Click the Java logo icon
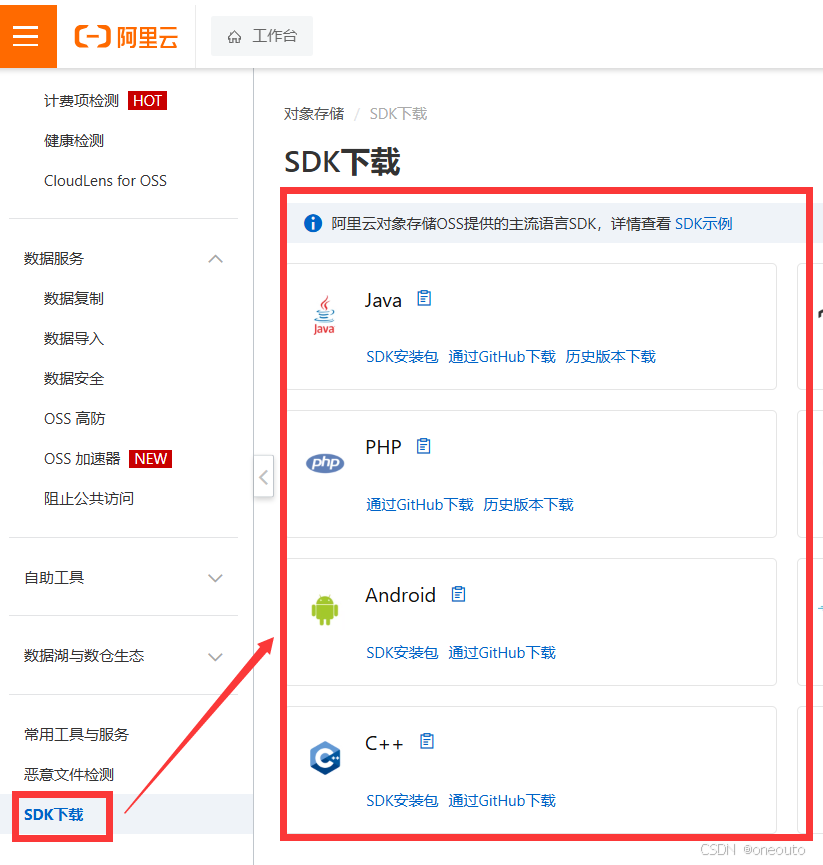 [324, 315]
